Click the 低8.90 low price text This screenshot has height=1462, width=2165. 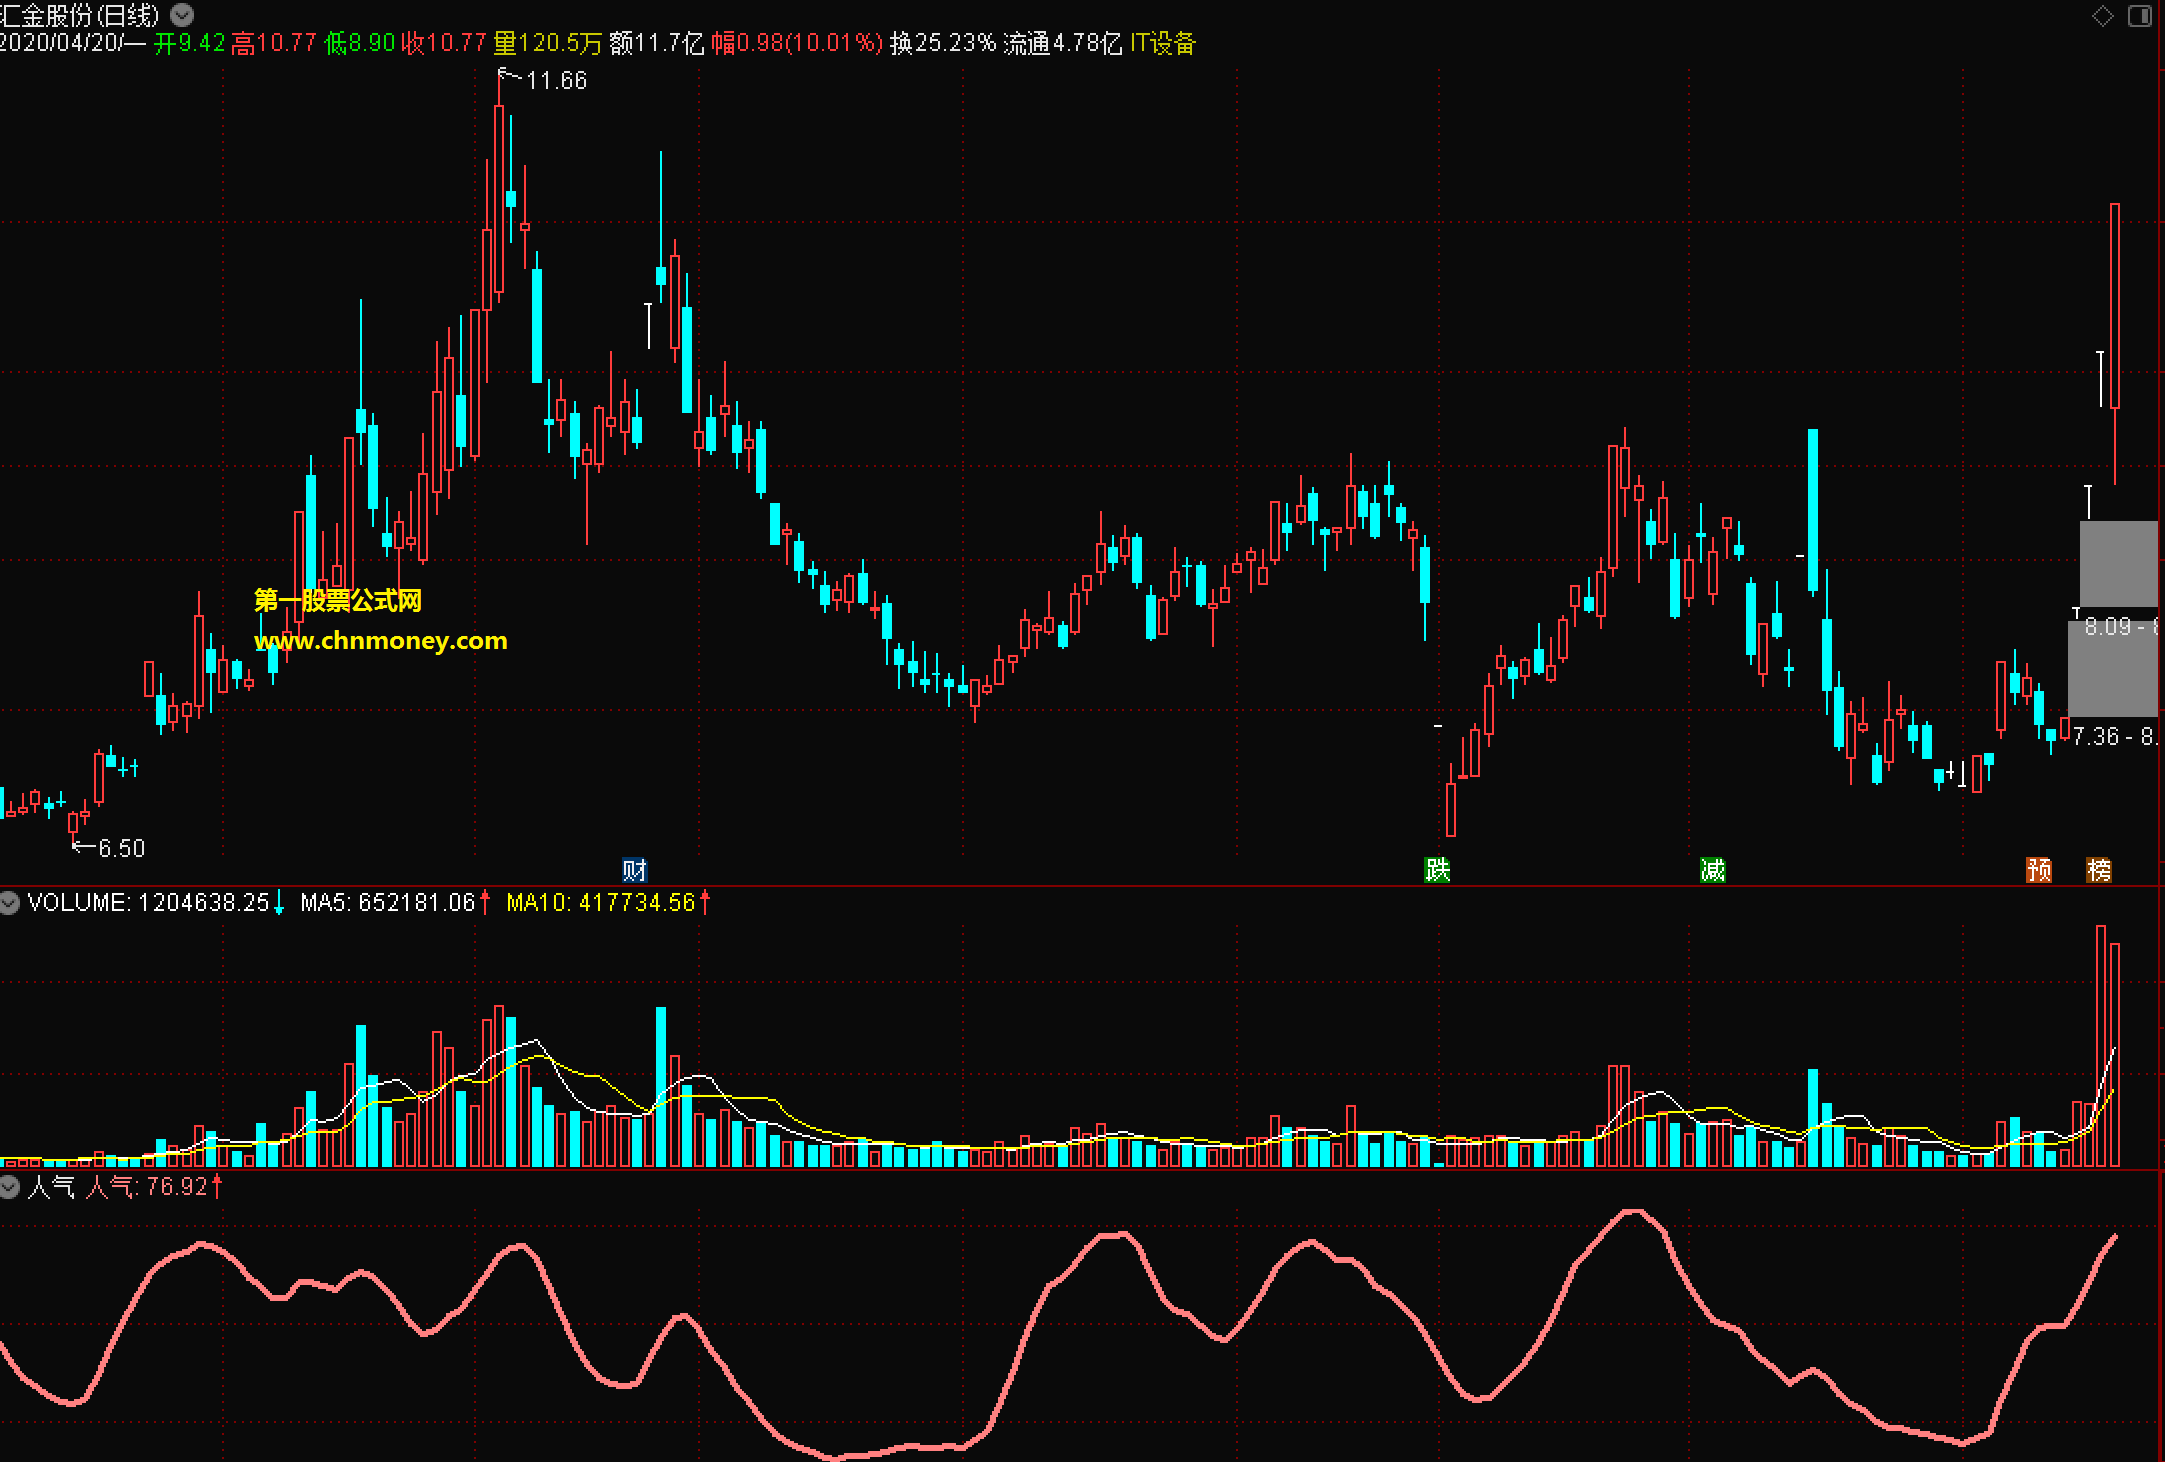click(360, 43)
